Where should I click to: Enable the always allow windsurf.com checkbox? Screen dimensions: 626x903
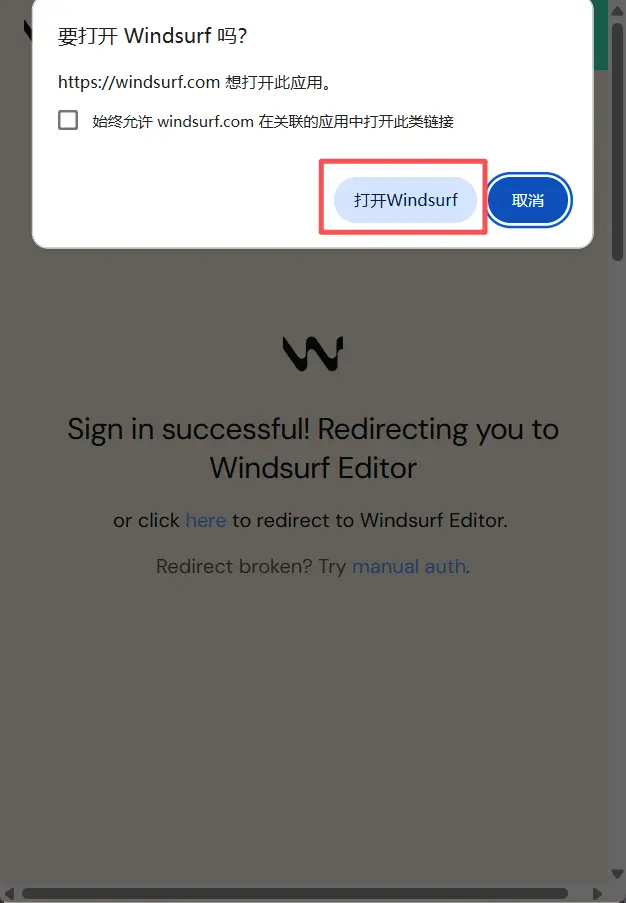[x=68, y=120]
